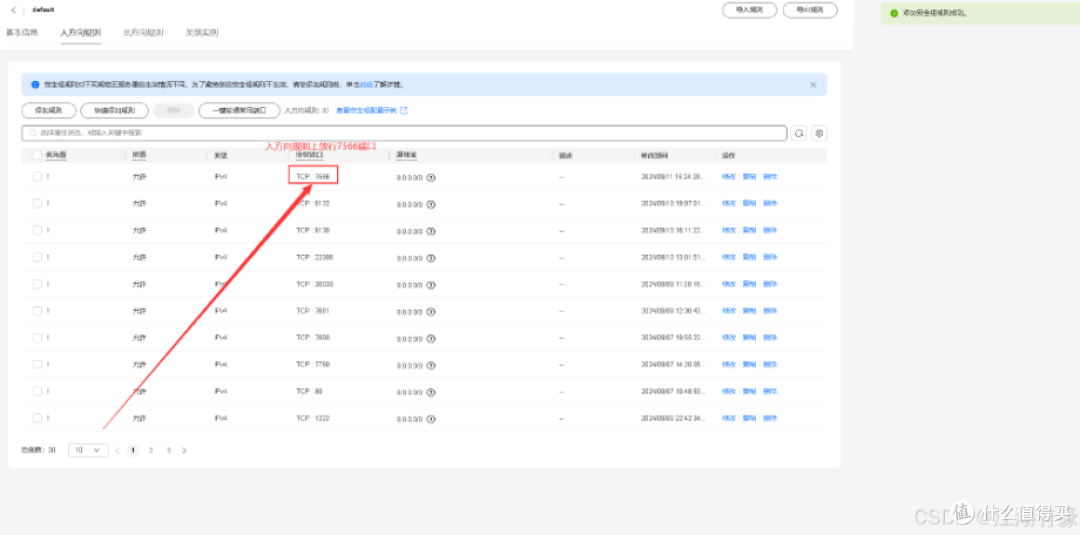Click the info icon in the blue banner

35,85
